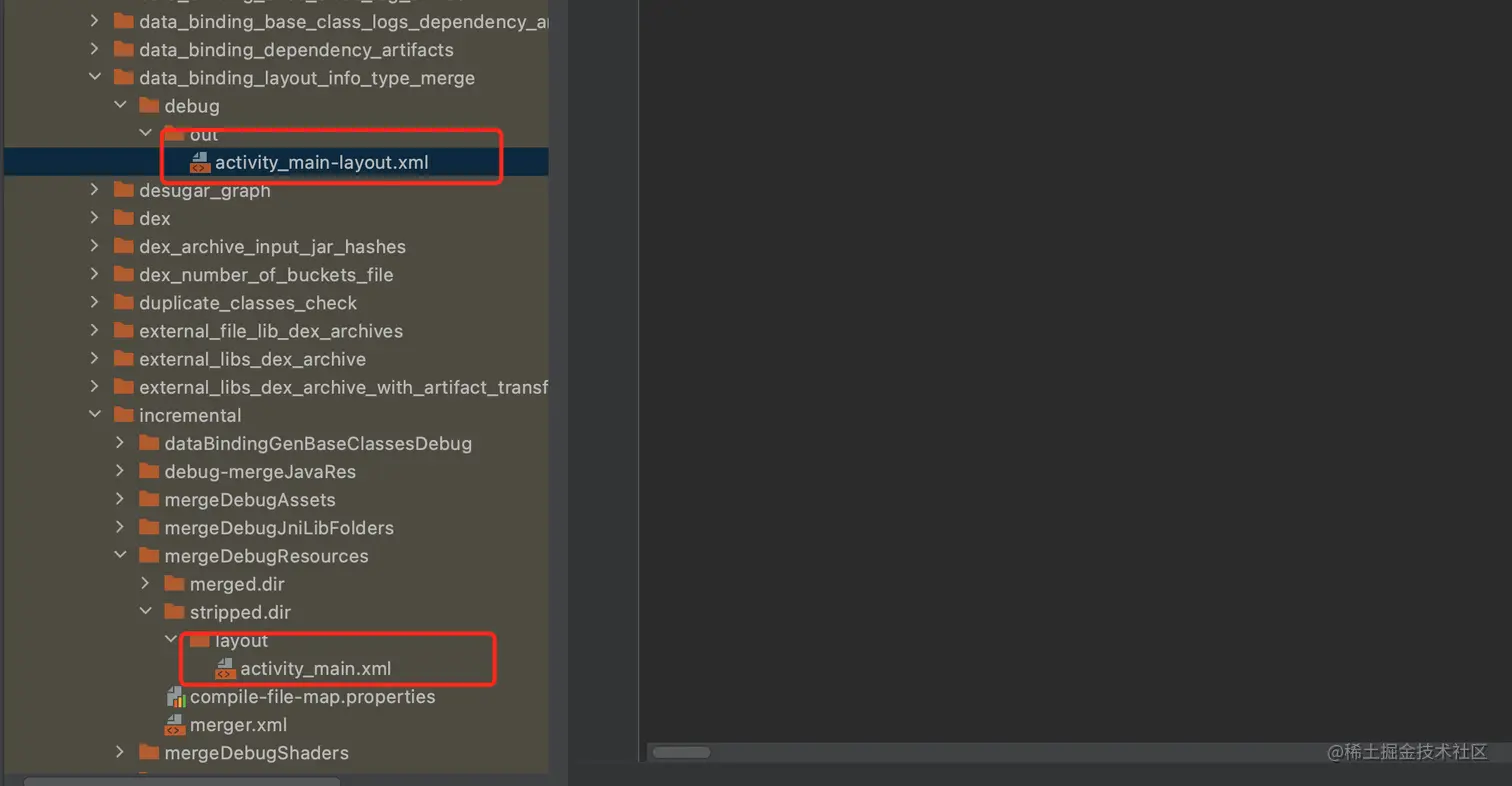Expand the merged.dir folder chevron
Image resolution: width=1512 pixels, height=786 pixels.
tap(145, 583)
